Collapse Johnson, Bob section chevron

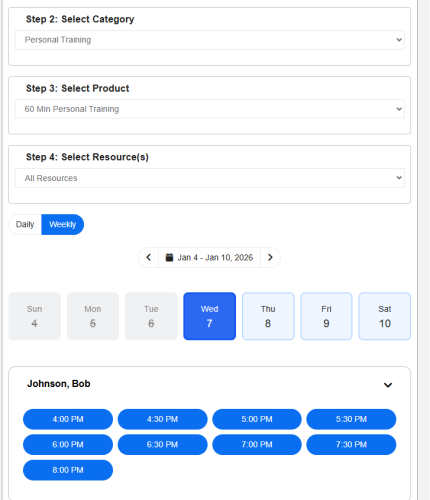click(x=388, y=385)
